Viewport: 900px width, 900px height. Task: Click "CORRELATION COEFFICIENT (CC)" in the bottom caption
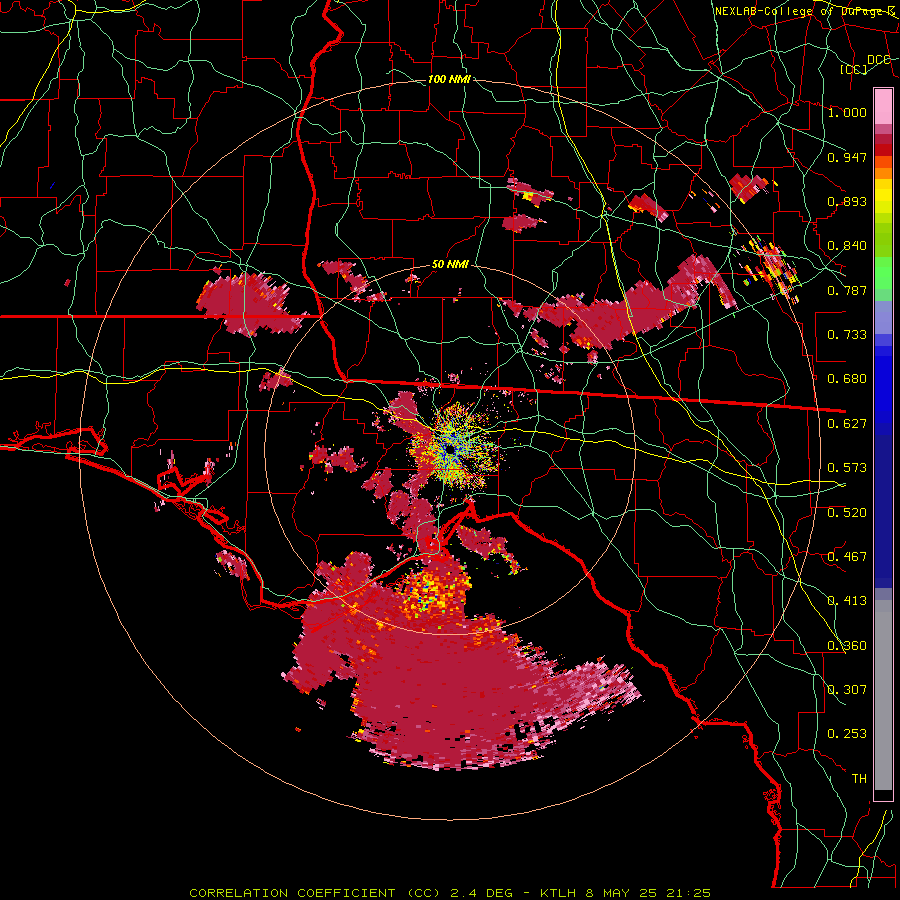pos(315,893)
